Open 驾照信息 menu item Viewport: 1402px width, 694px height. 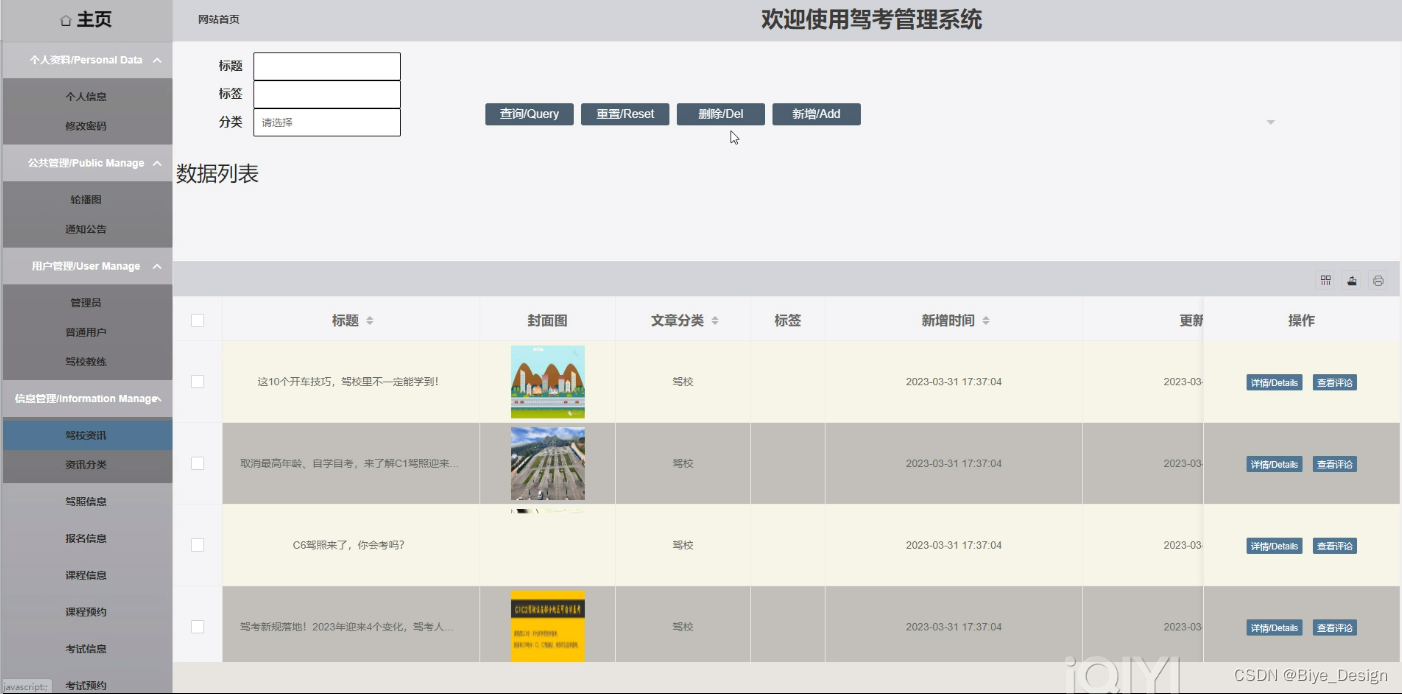86,501
